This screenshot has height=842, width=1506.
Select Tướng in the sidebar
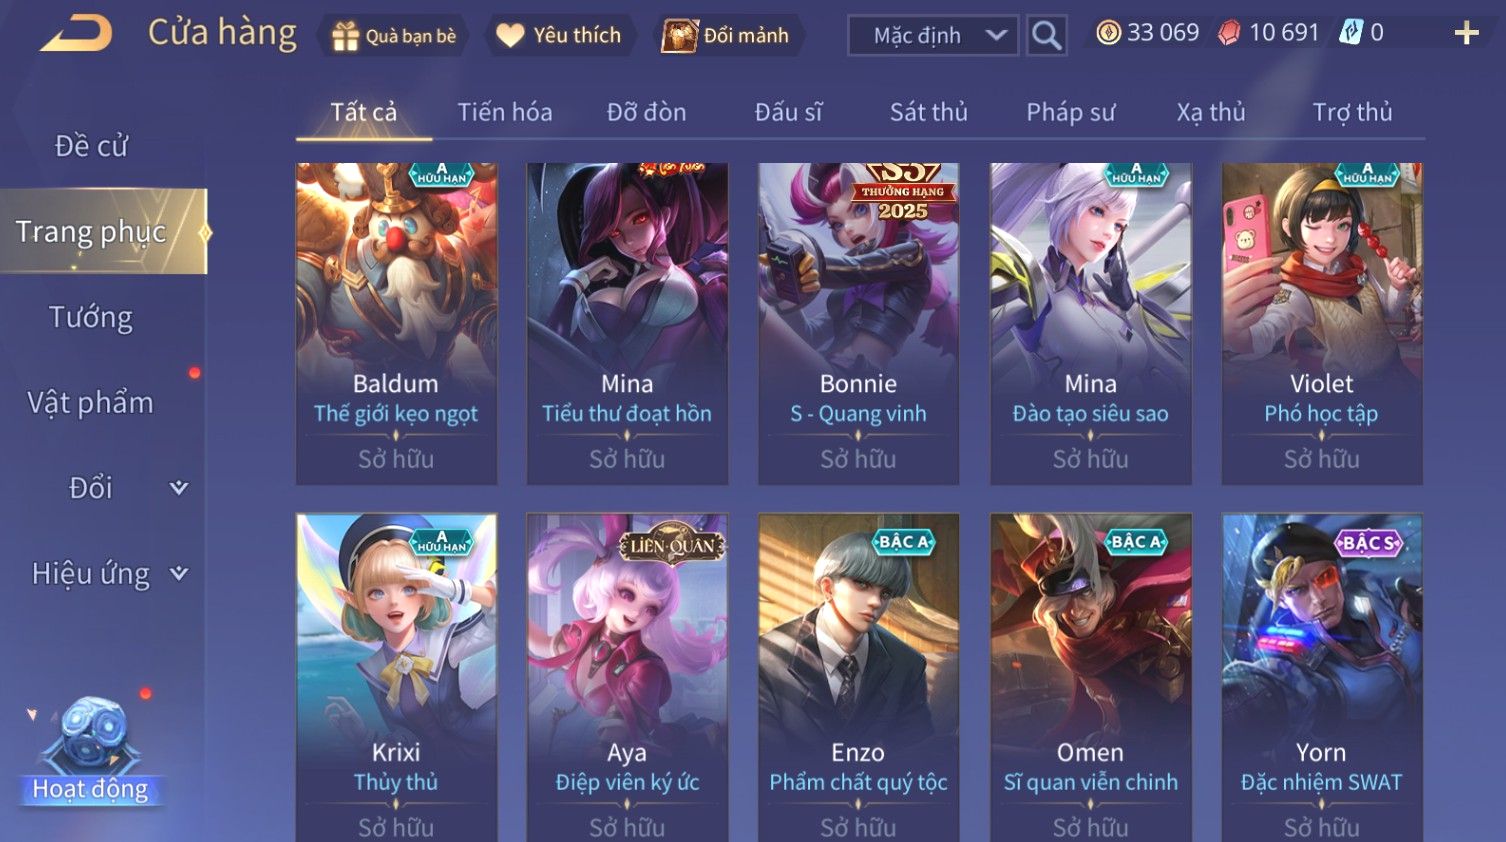[x=91, y=318]
